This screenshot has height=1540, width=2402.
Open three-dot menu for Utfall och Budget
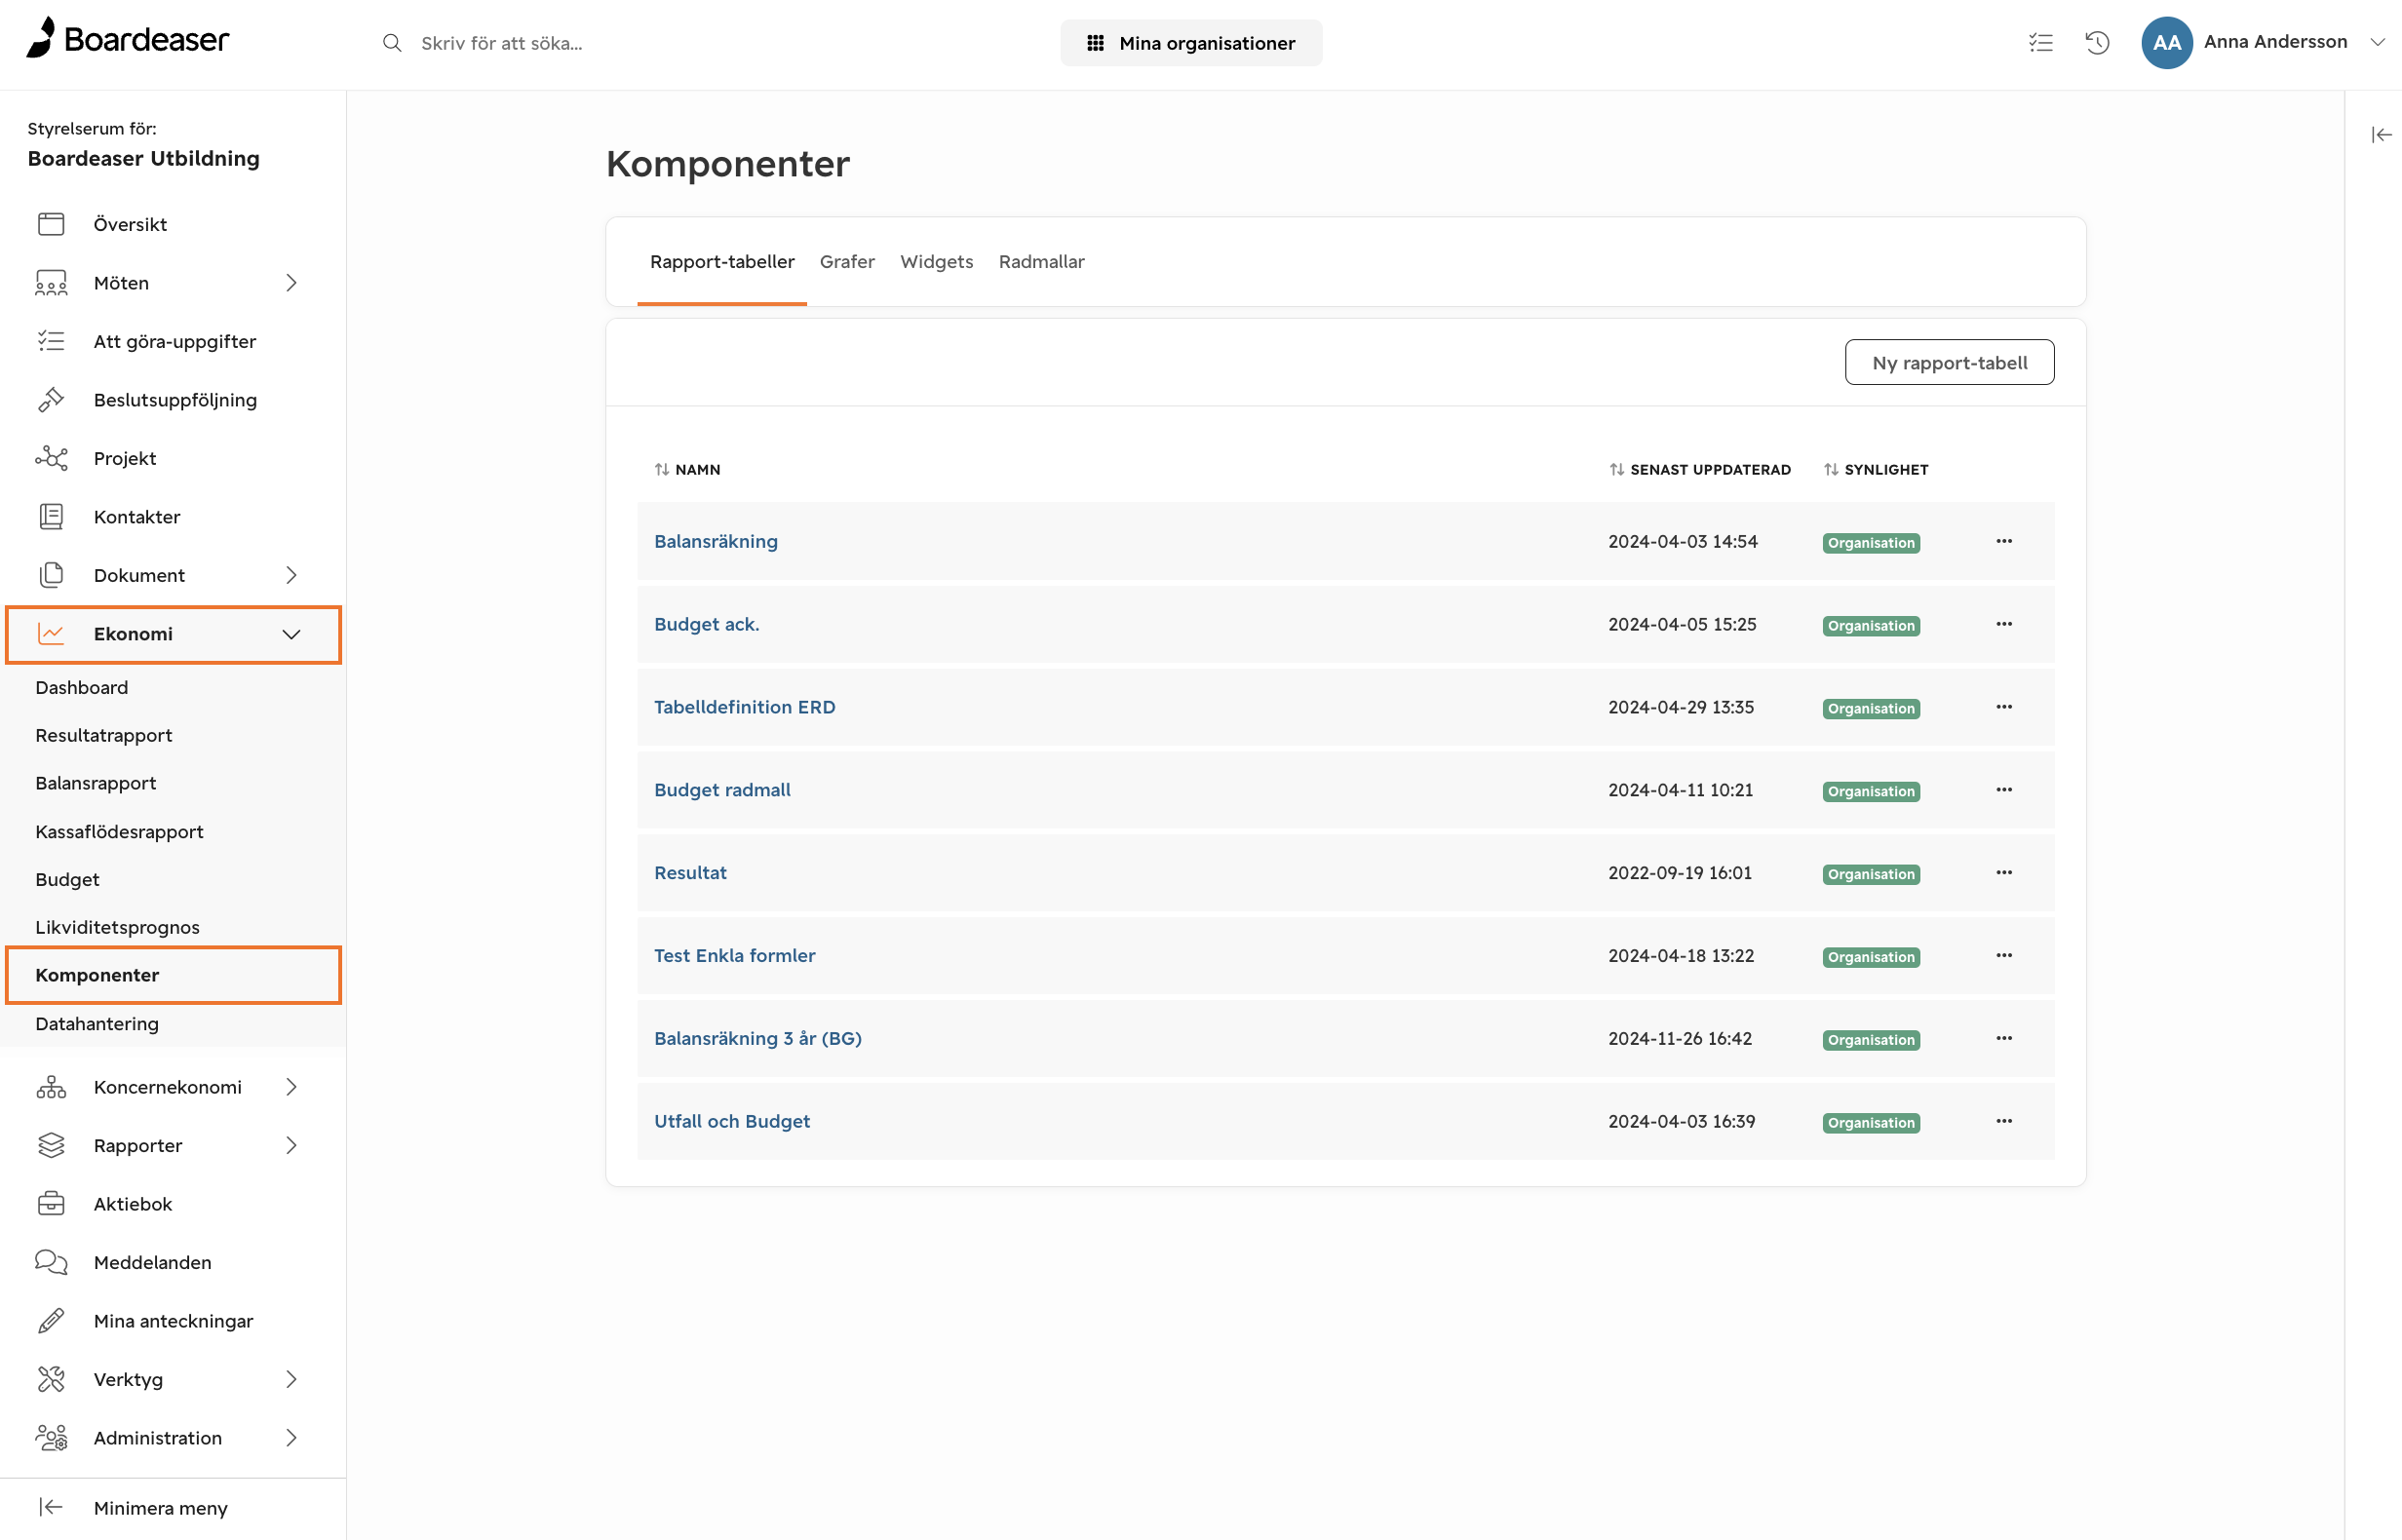tap(2003, 1122)
